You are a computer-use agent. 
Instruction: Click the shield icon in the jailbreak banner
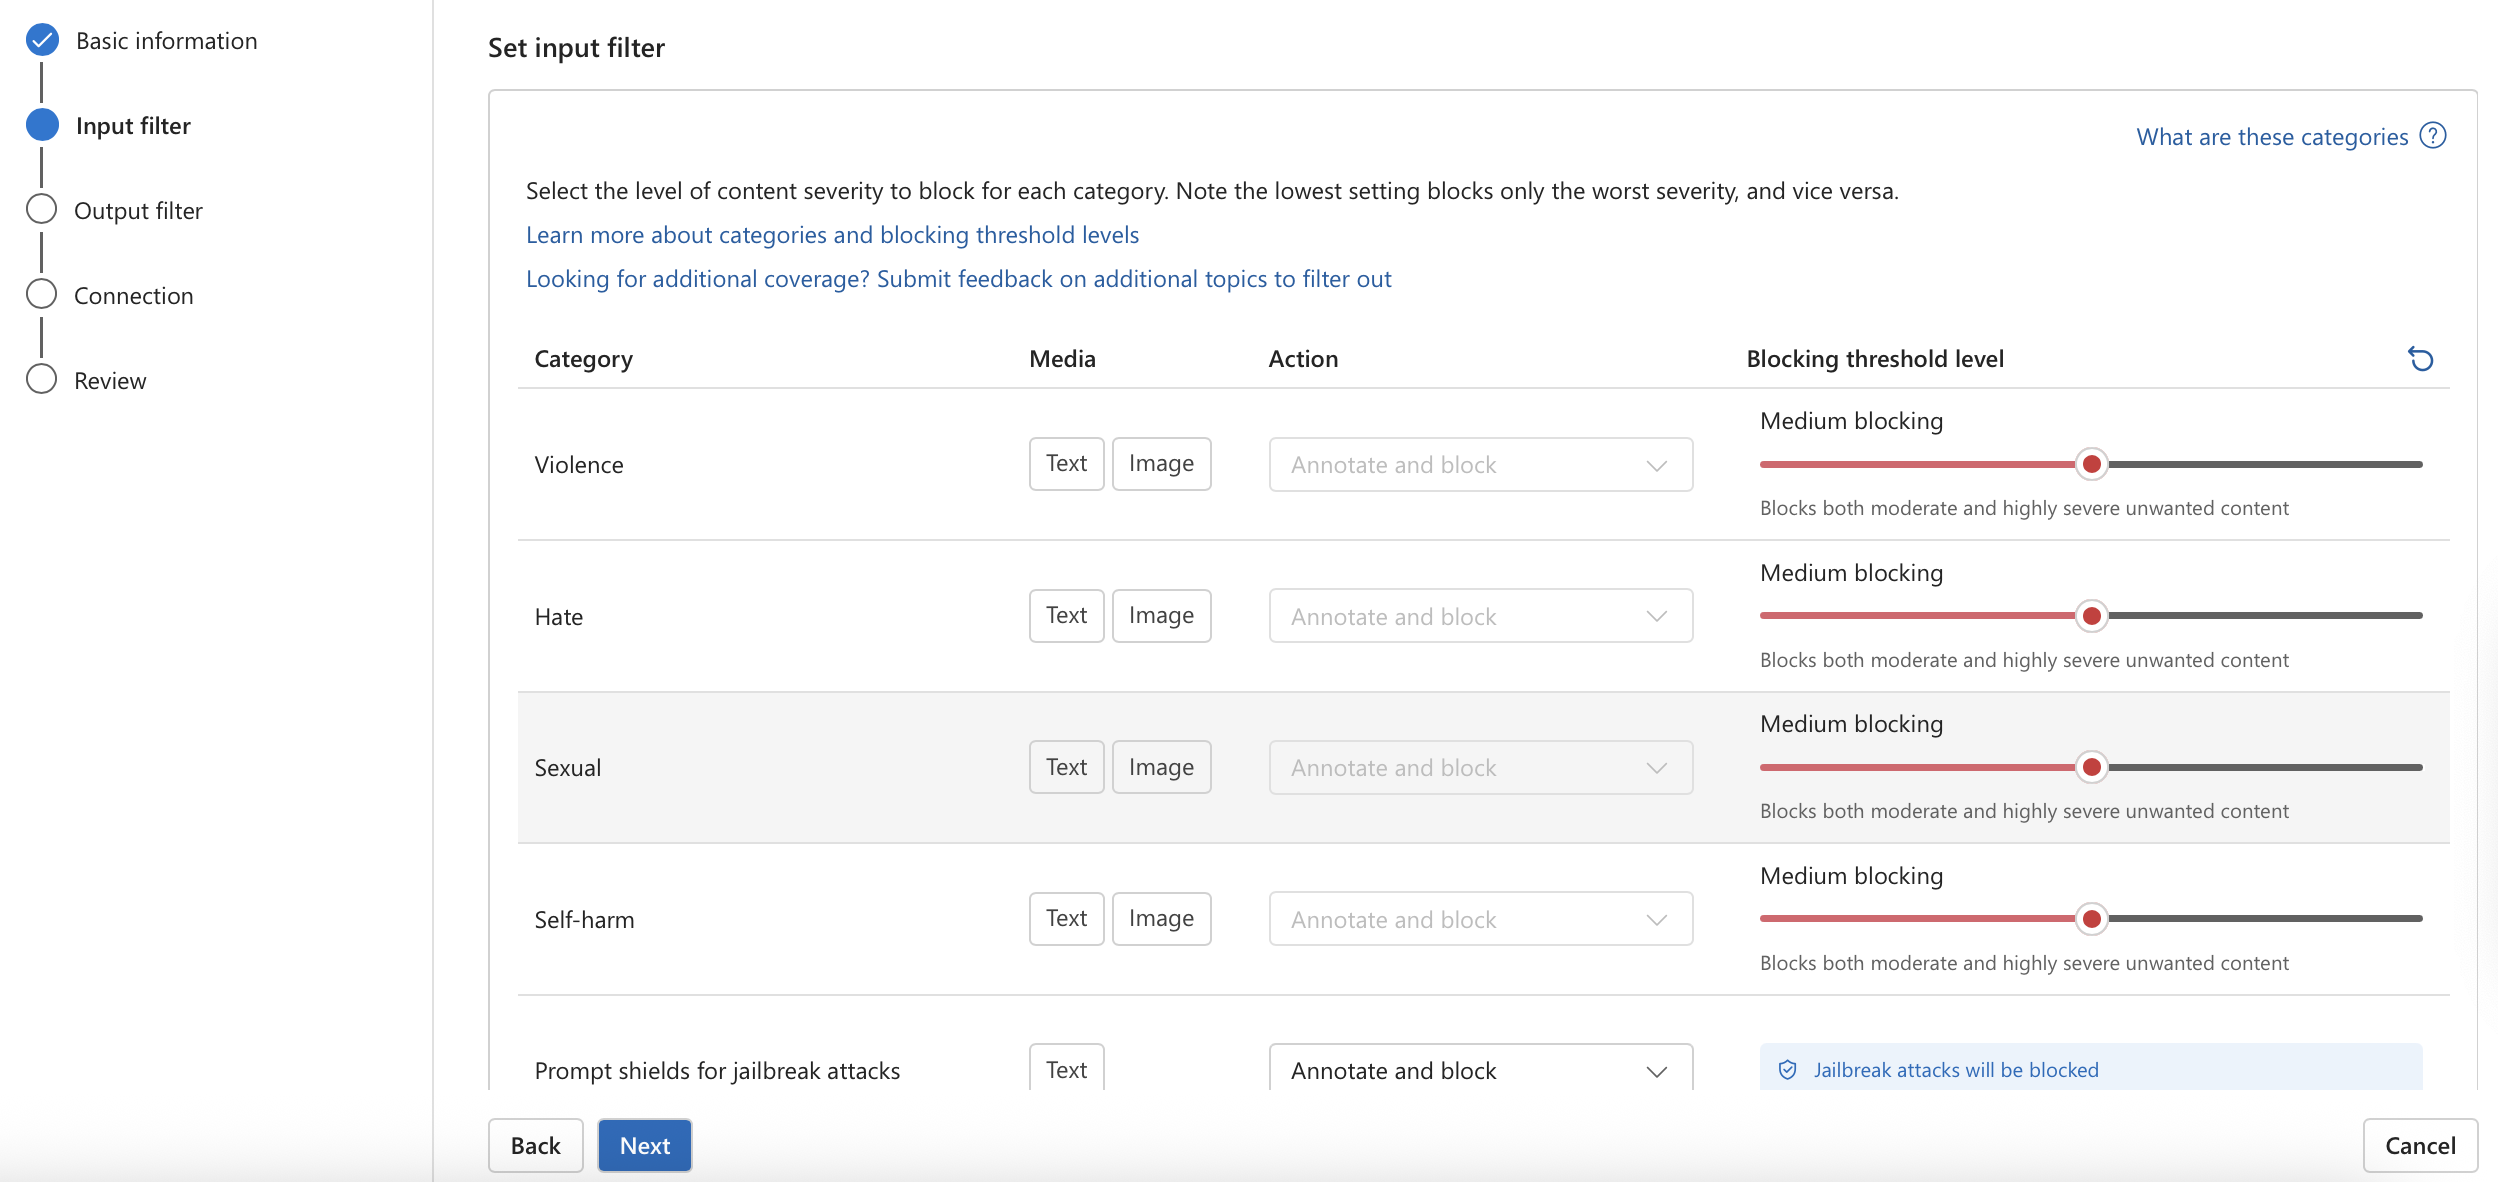pyautogui.click(x=1789, y=1068)
